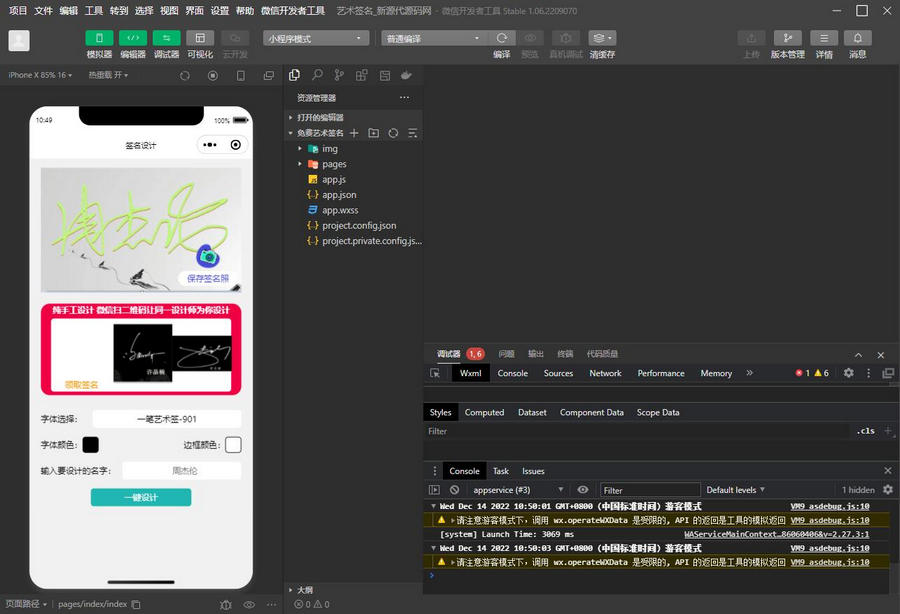This screenshot has width=900, height=614.
Task: Click the black 字体颜色 color swatch
Action: tap(90, 444)
